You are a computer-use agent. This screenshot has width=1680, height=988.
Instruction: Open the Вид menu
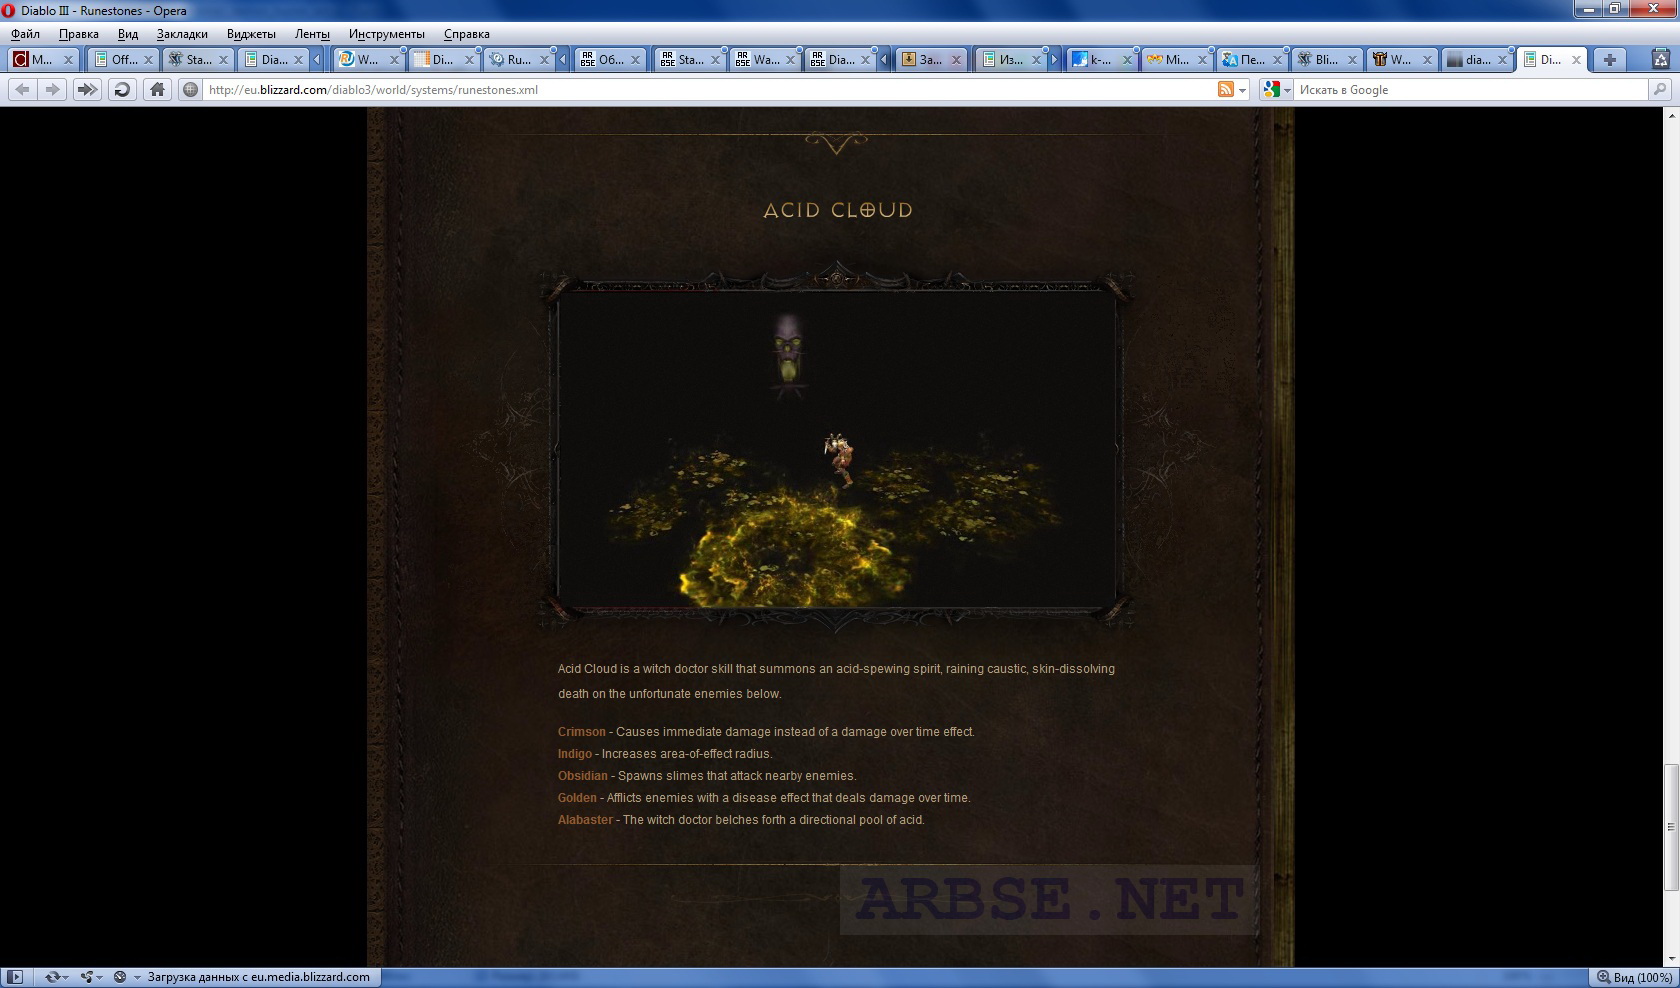click(x=128, y=34)
